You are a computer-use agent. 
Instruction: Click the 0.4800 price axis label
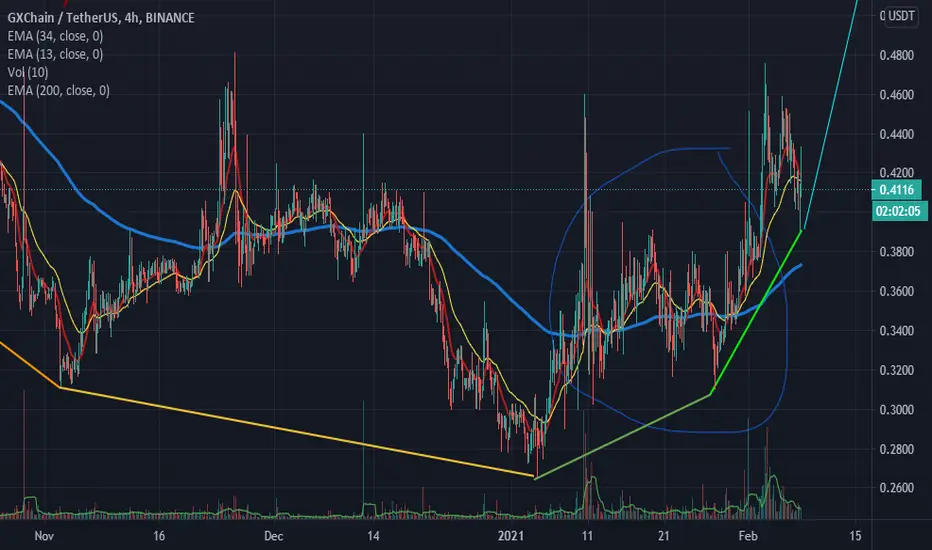pos(896,55)
